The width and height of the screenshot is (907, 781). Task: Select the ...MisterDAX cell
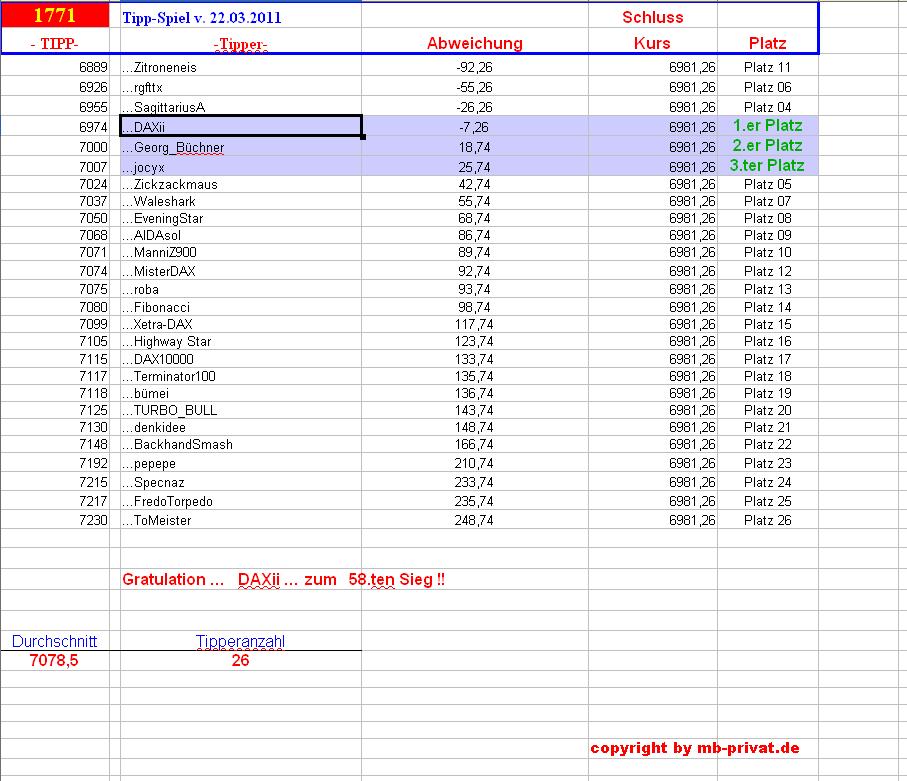pos(241,271)
